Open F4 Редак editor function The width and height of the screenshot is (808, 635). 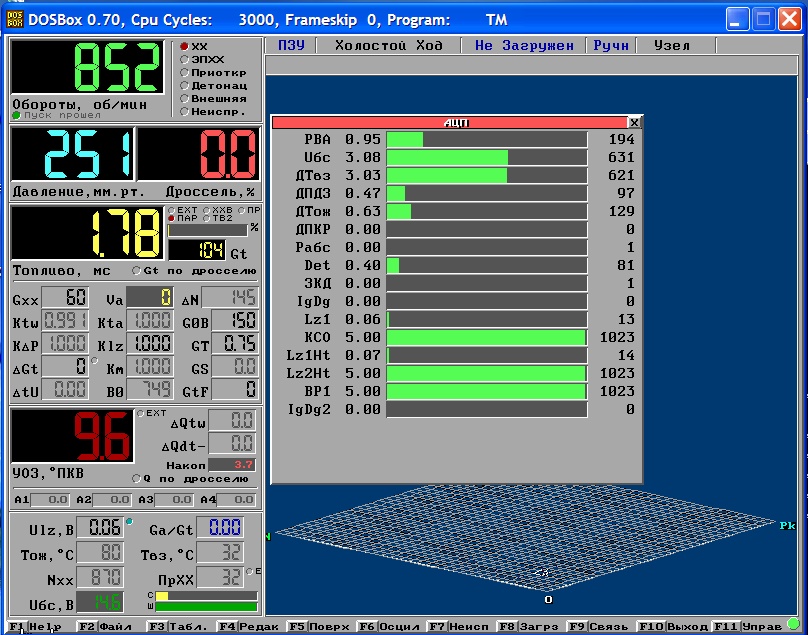click(x=249, y=627)
